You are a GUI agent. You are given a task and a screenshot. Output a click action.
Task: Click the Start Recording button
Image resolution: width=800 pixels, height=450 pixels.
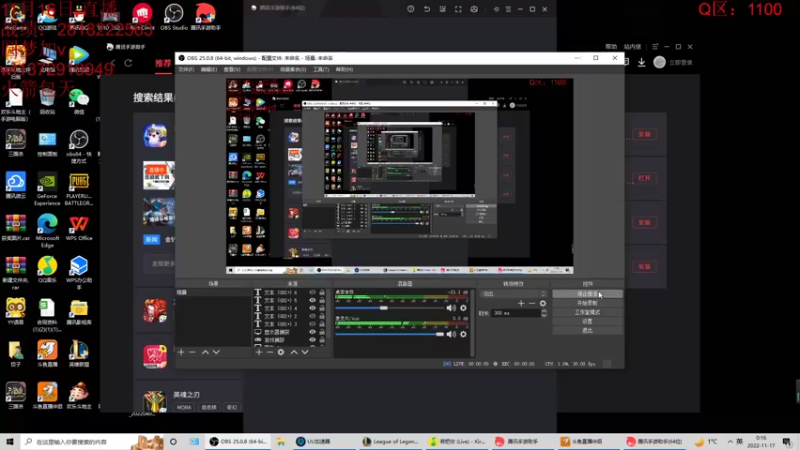point(588,303)
